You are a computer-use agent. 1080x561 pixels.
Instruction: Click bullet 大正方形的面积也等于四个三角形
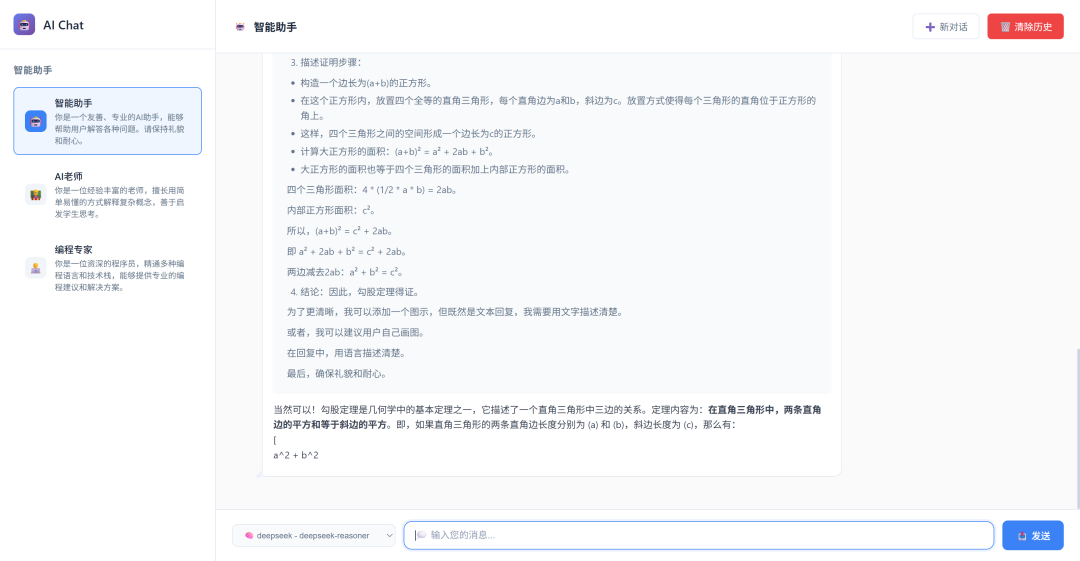436,170
